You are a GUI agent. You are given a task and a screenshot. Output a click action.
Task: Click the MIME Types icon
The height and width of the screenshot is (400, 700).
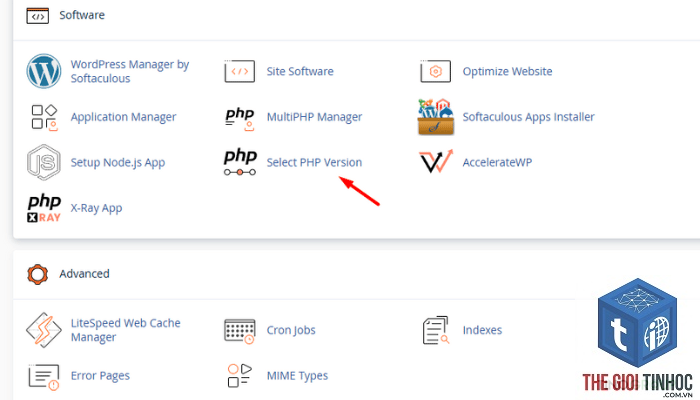pos(240,375)
